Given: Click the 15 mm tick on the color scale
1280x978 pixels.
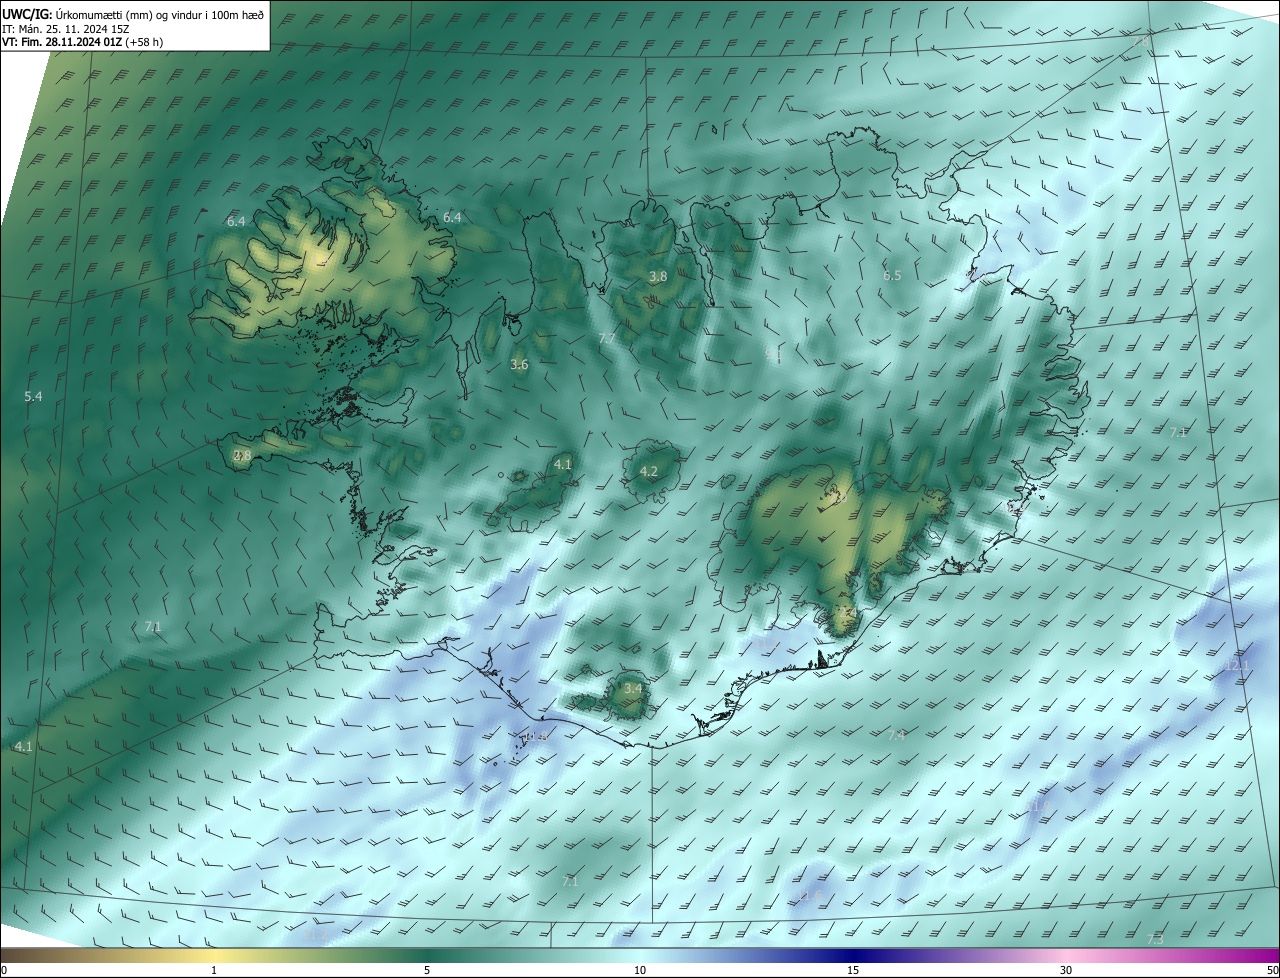Looking at the screenshot, I should click(853, 970).
